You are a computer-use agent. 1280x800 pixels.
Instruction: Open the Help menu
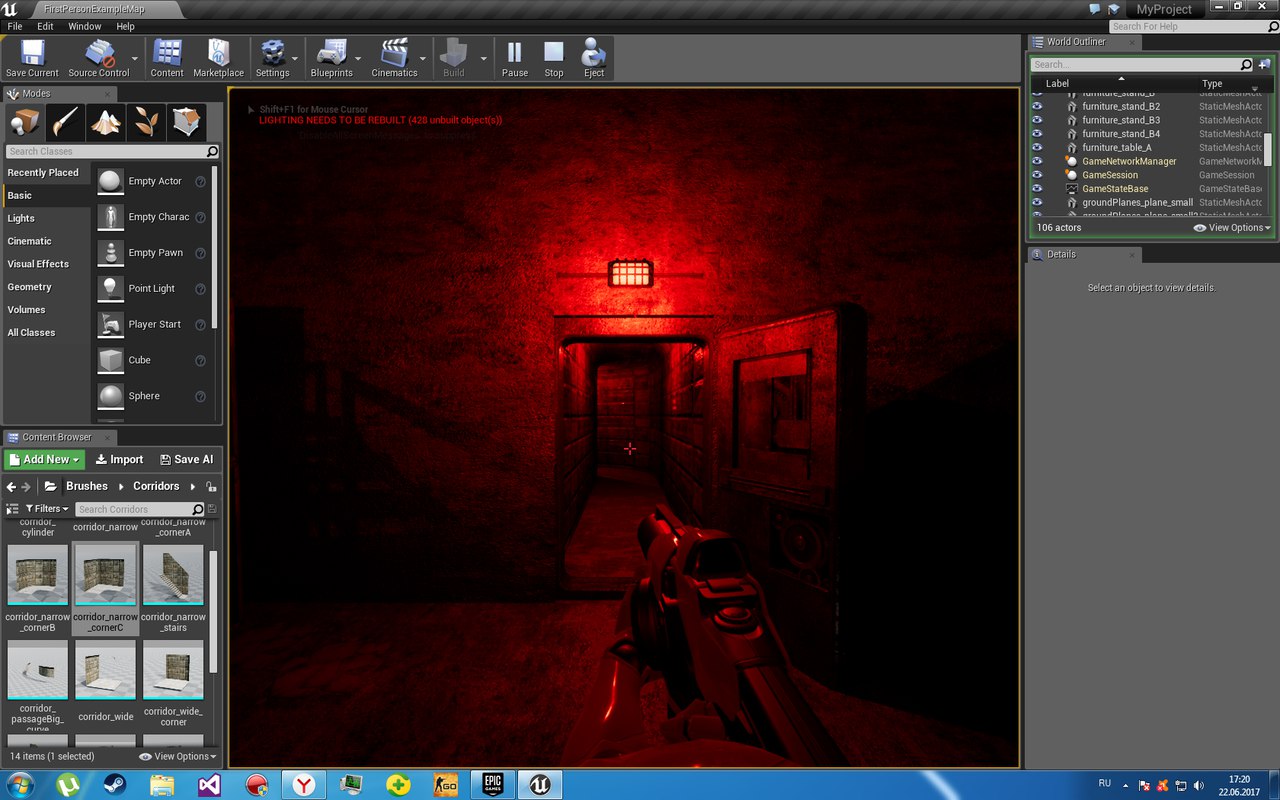(x=125, y=26)
